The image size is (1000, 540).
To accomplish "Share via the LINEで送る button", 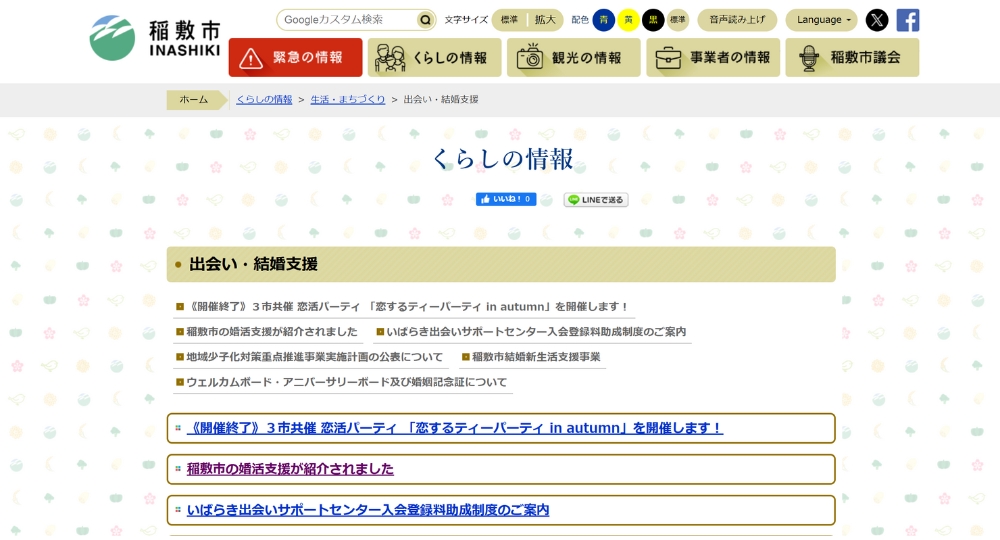I will pos(596,200).
